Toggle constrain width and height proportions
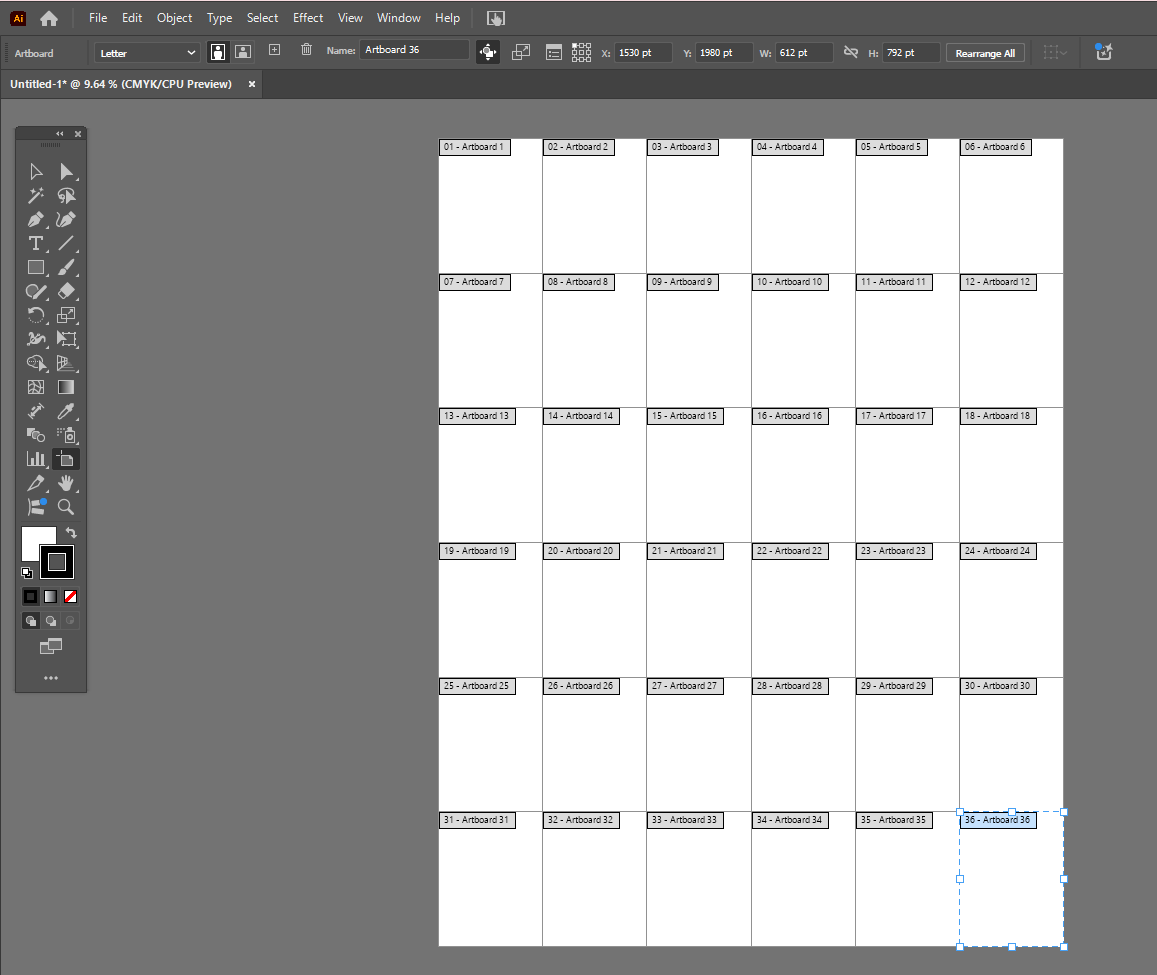The image size is (1157, 975). [851, 52]
